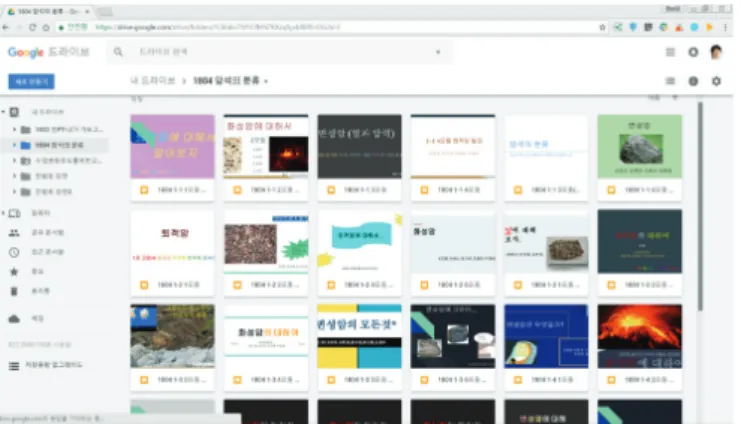Open Drive settings gear icon
The image size is (741, 424).
pos(716,81)
